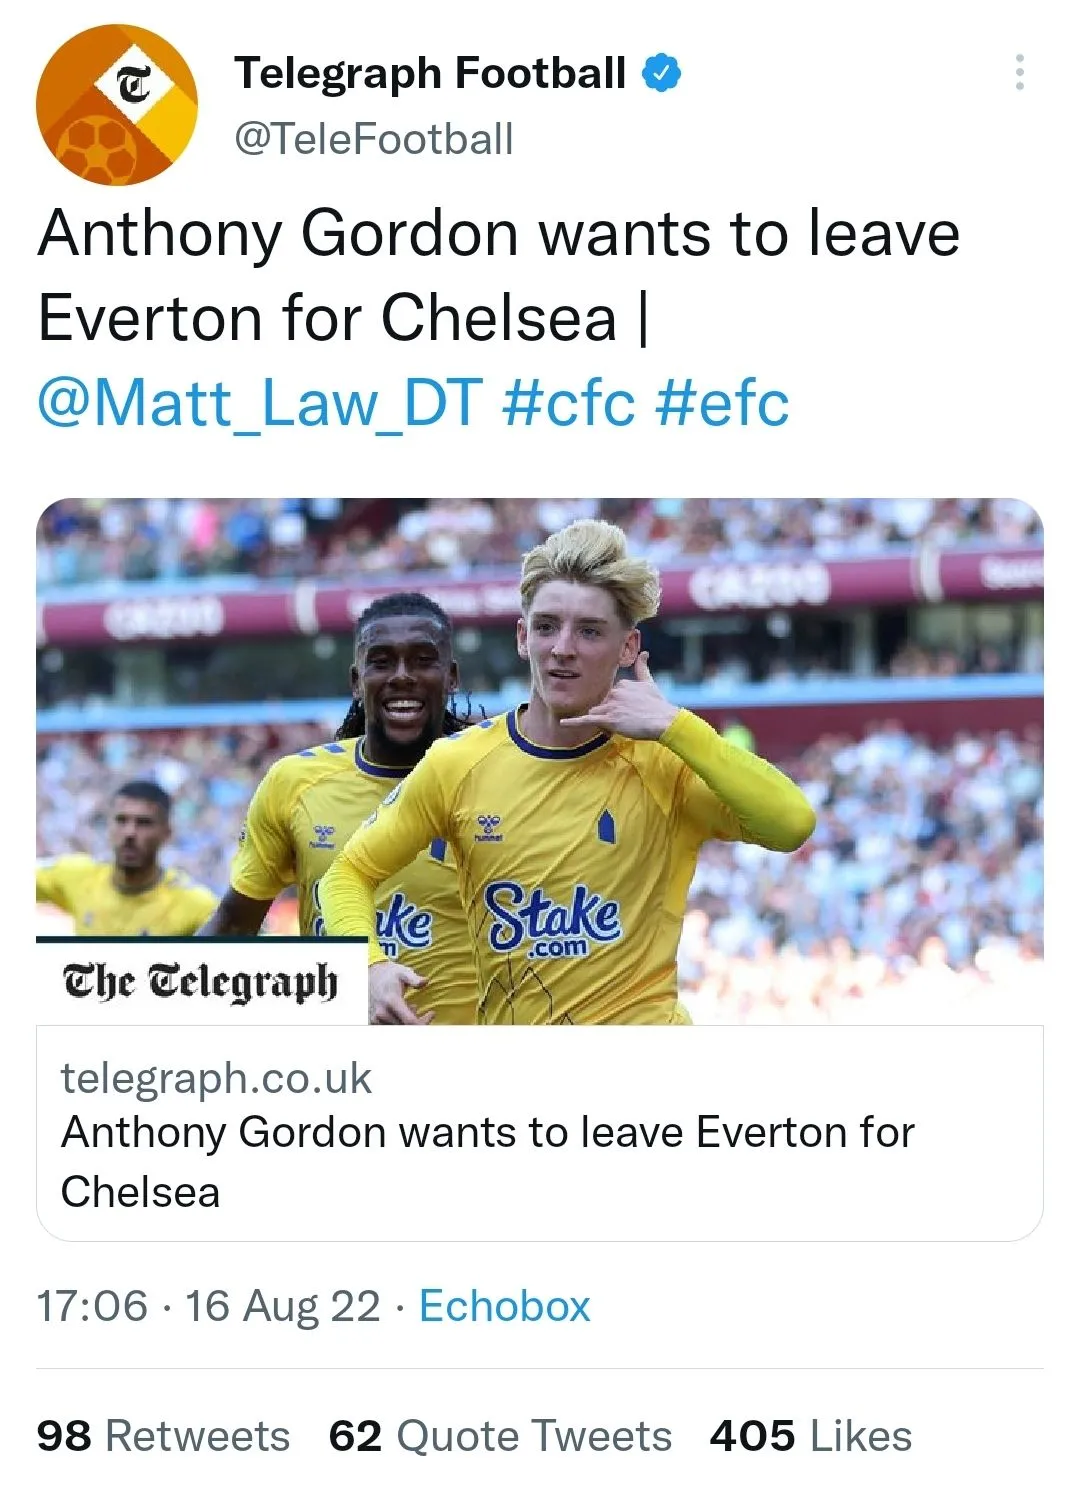Open the Telegraph Football profile avatar

[117, 105]
